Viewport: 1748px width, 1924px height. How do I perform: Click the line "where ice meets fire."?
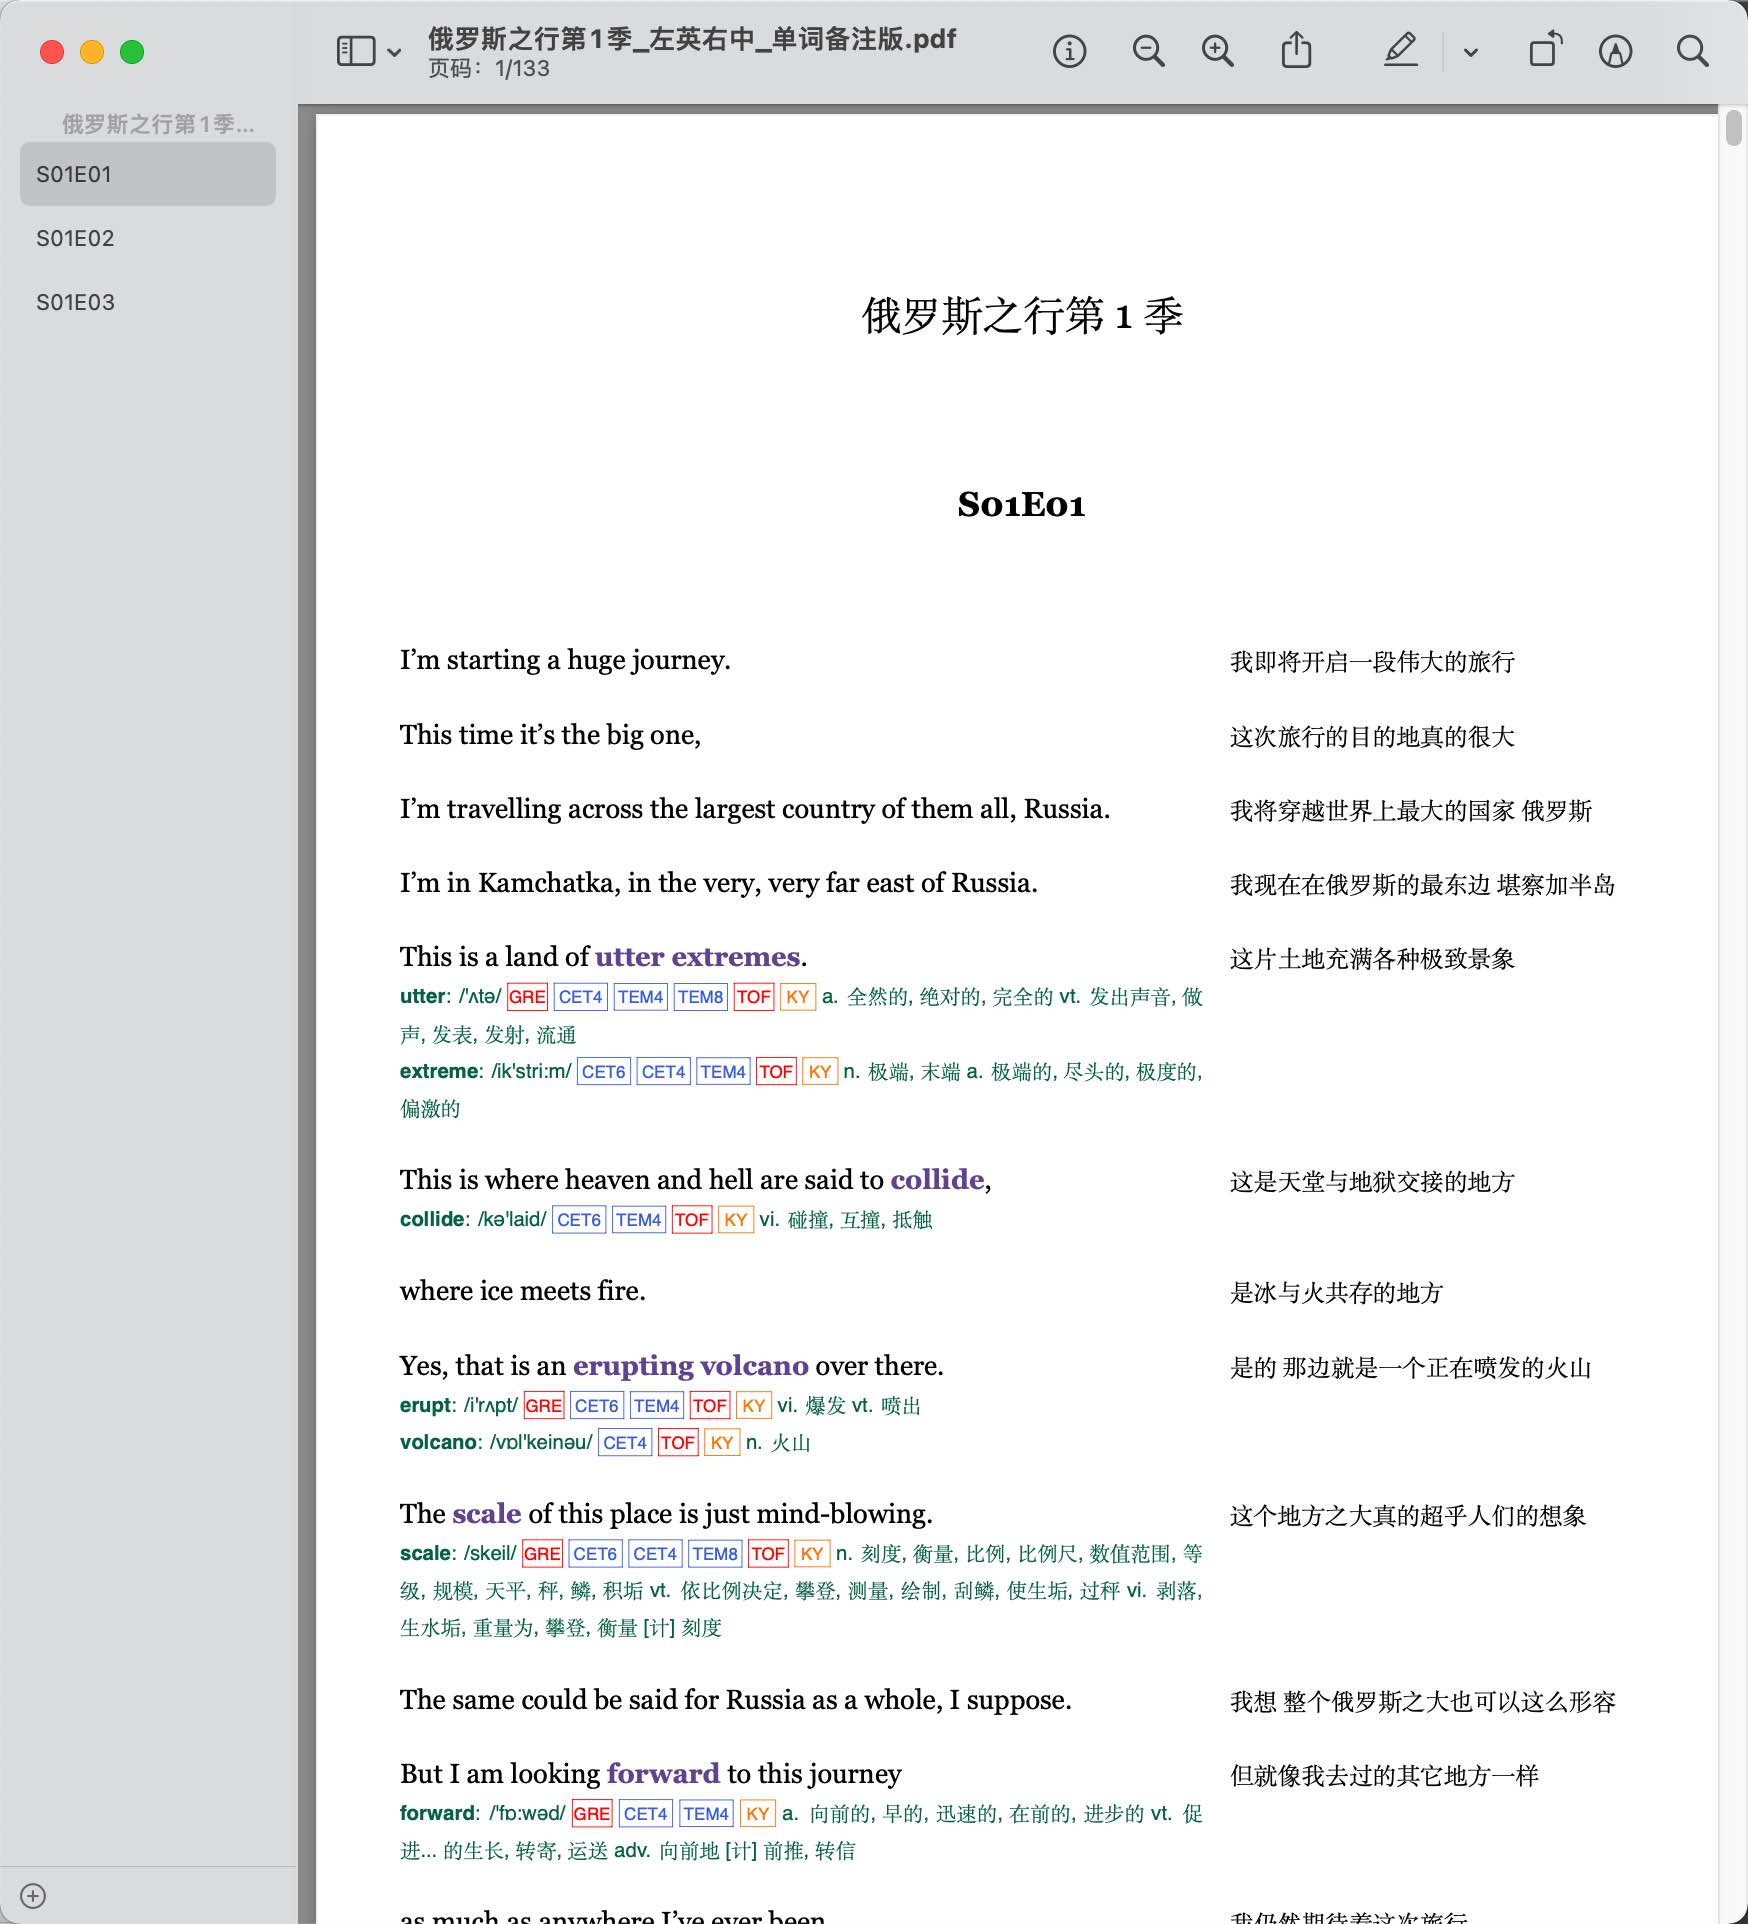pos(523,1291)
